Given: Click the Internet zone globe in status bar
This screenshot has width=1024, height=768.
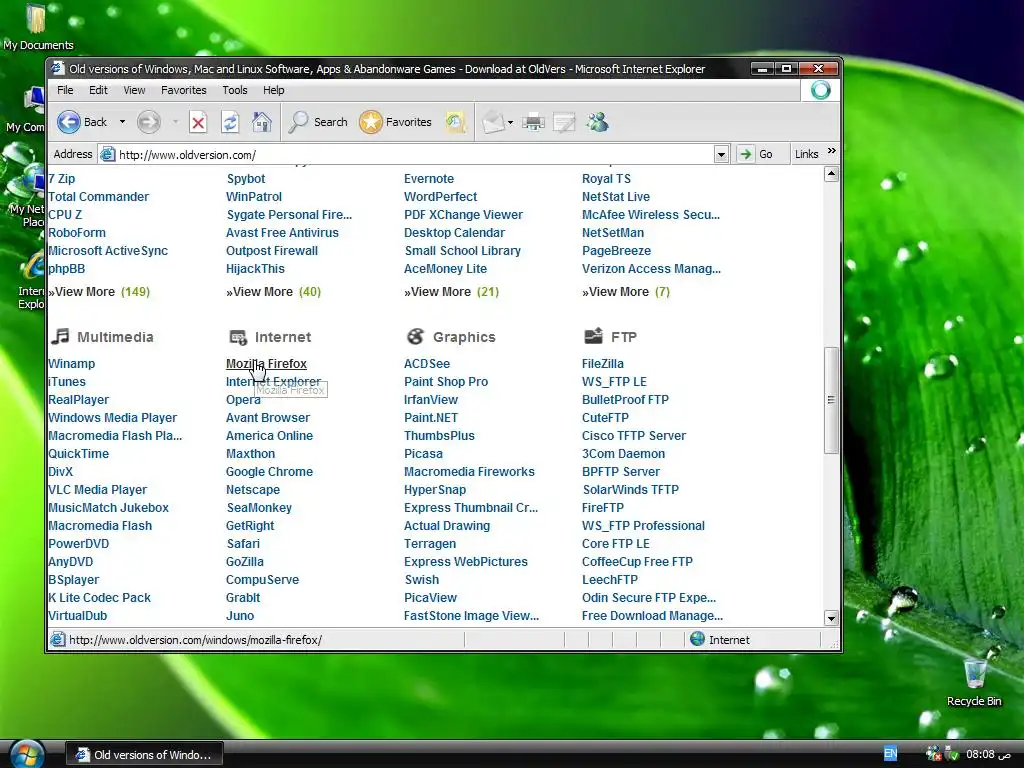Looking at the screenshot, I should (x=697, y=639).
